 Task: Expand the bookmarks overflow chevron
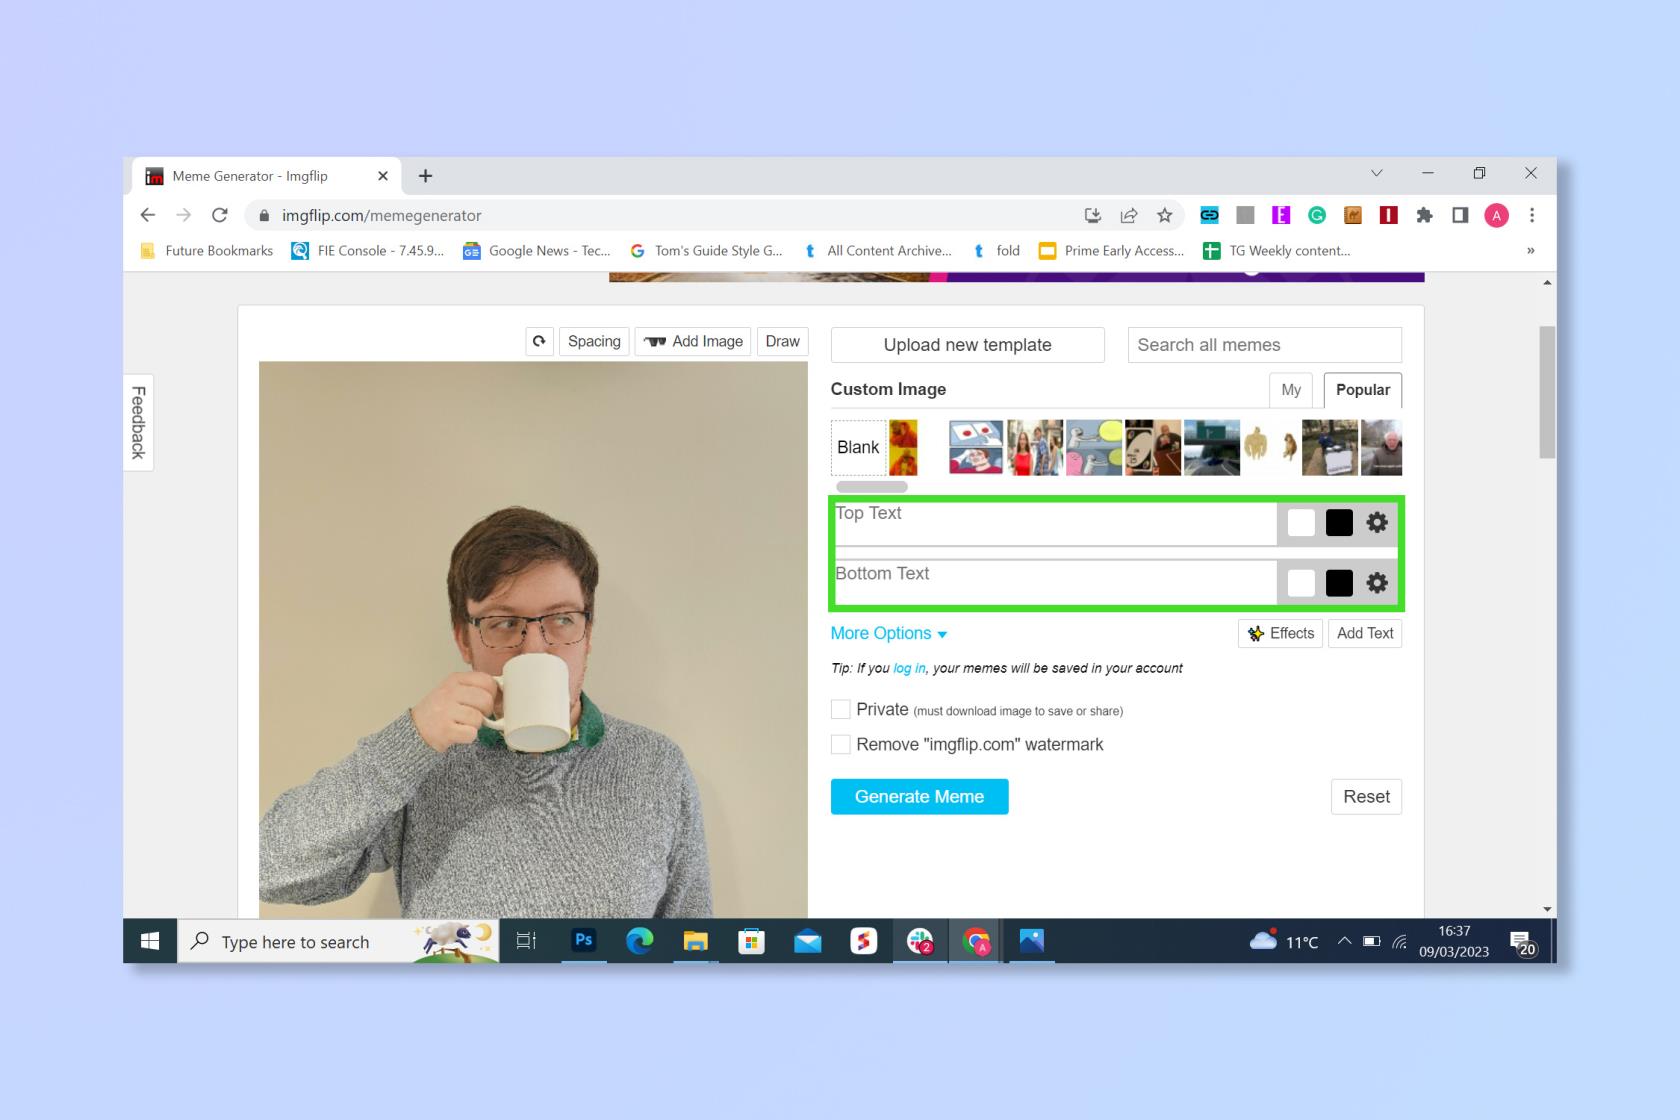1530,251
